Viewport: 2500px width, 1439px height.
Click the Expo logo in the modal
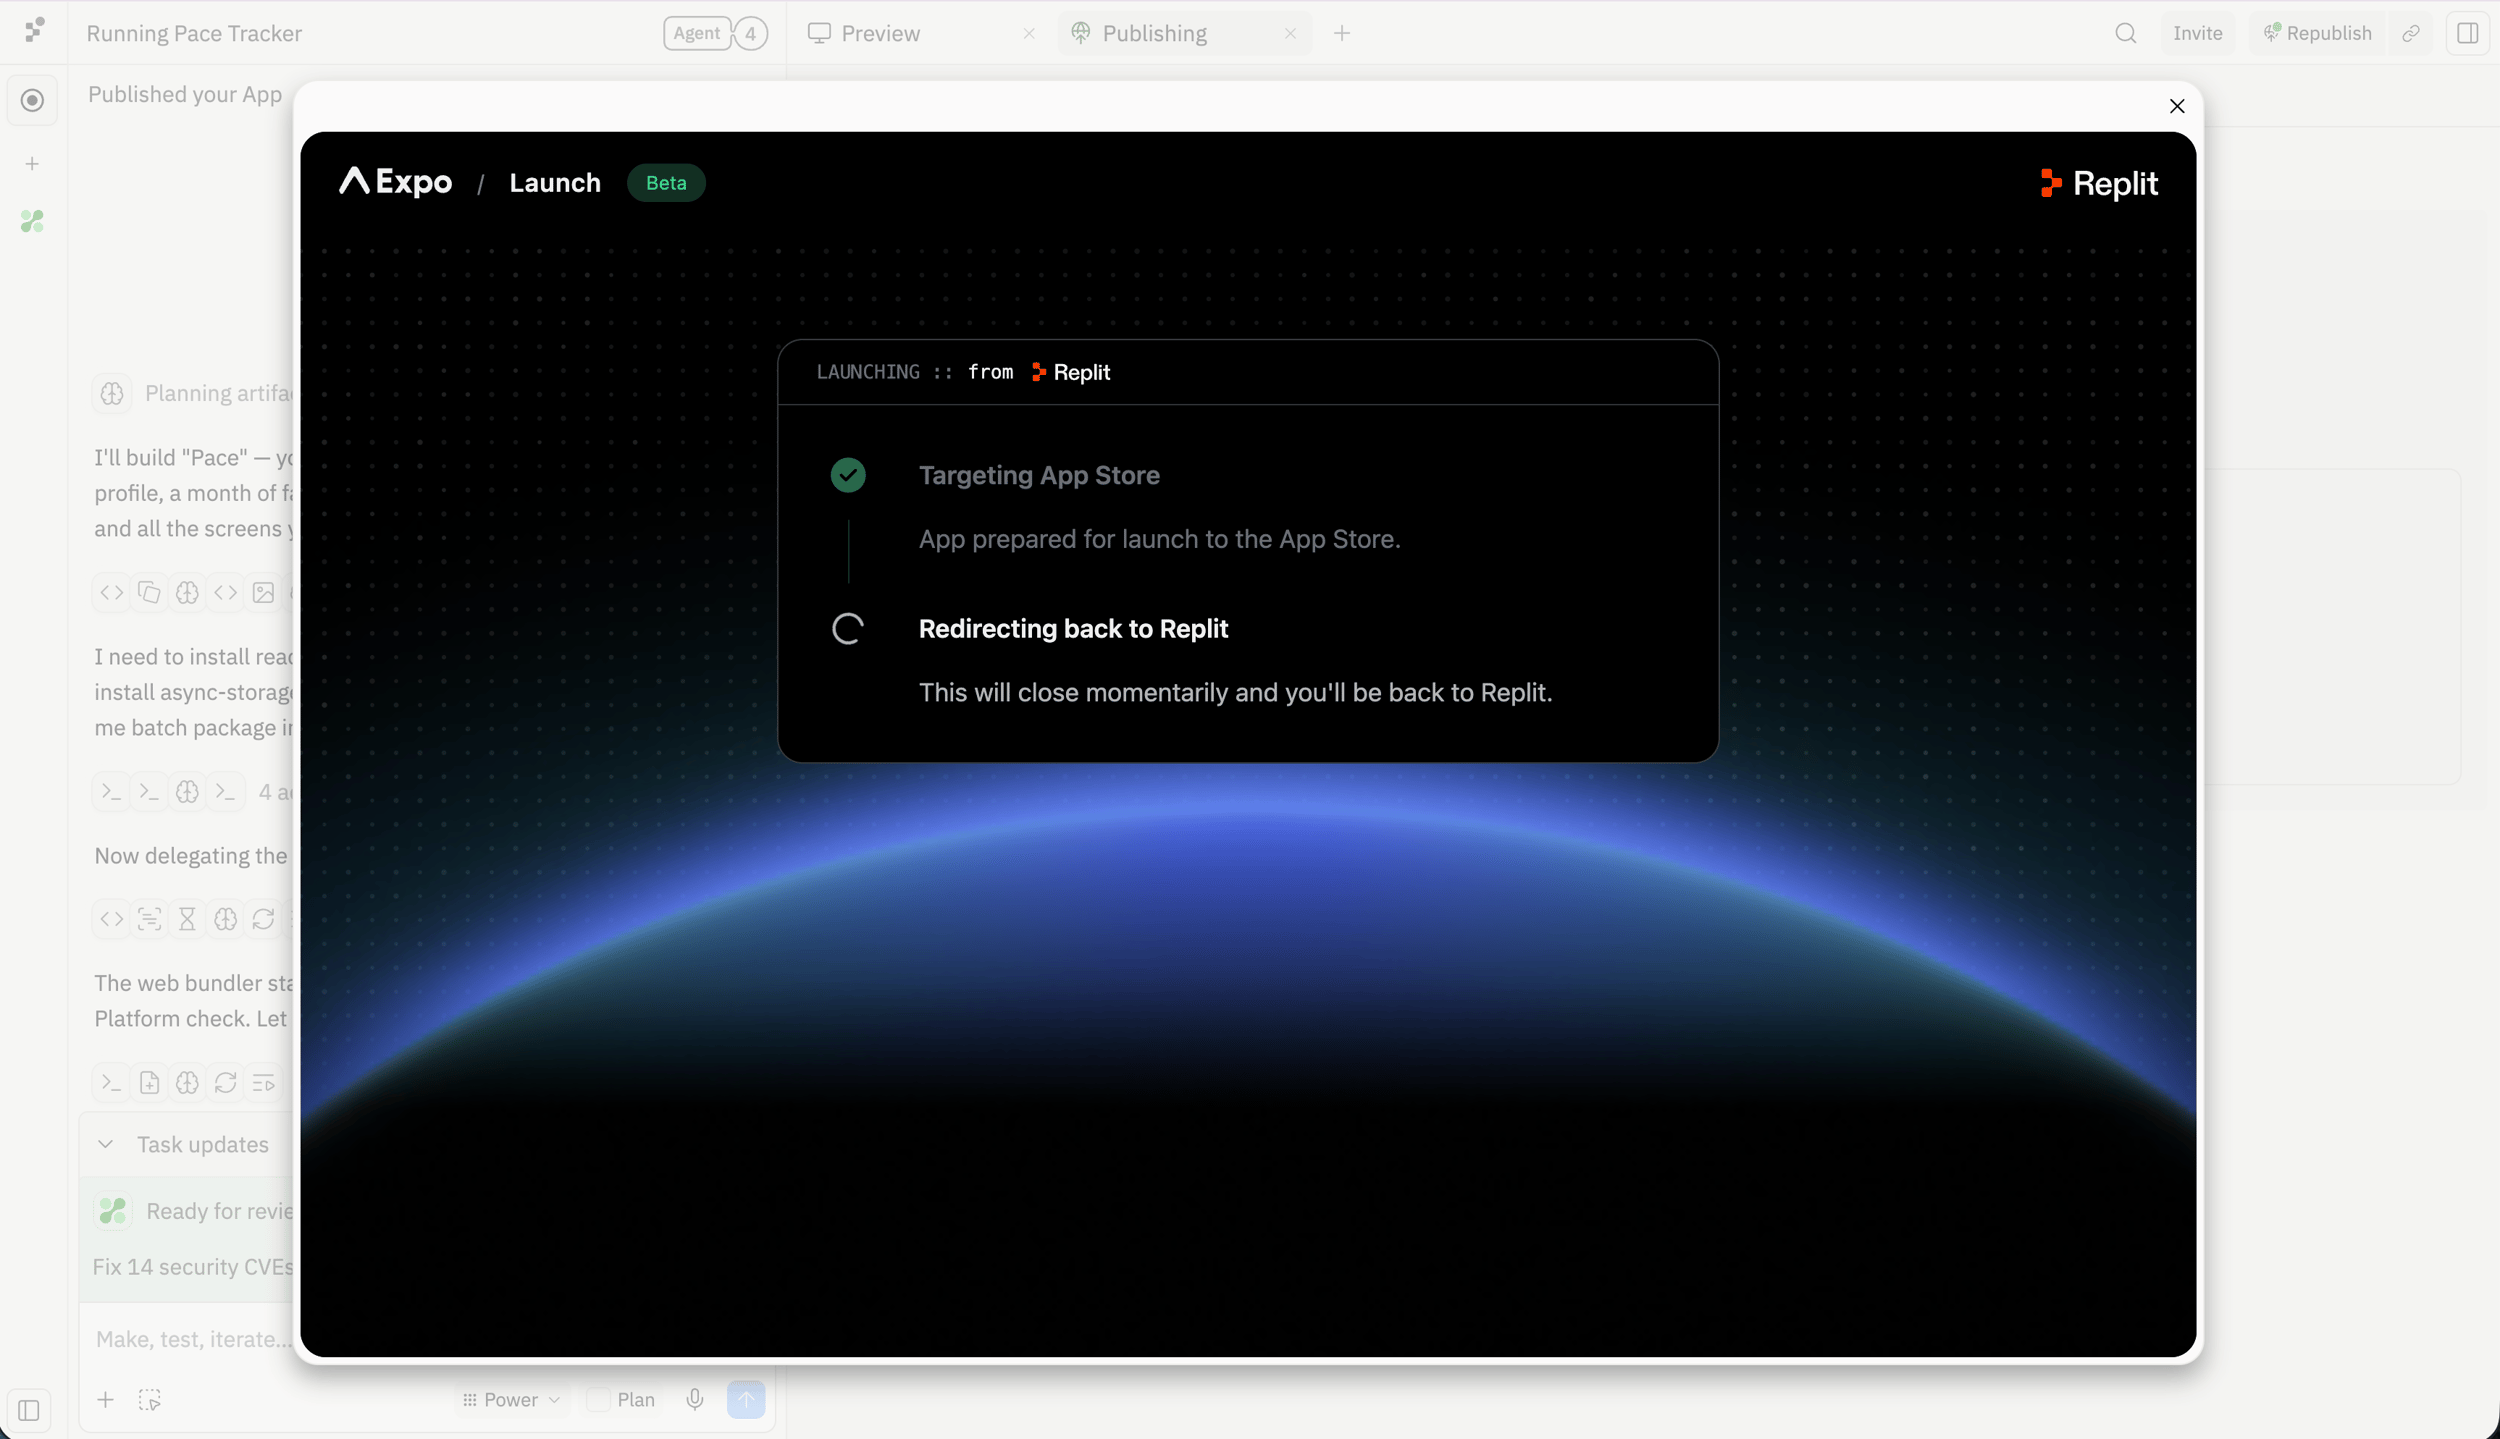click(395, 182)
